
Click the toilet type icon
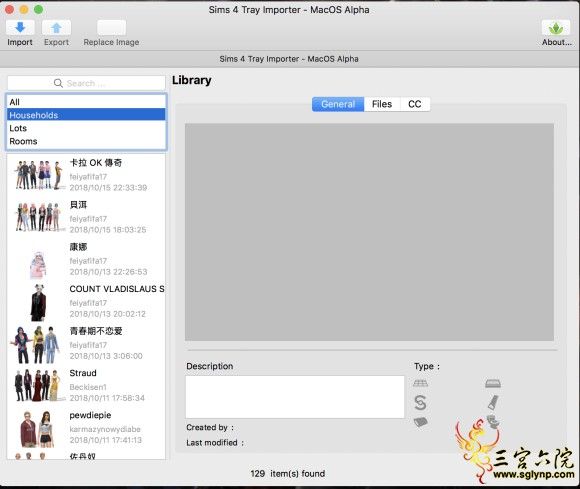[493, 422]
